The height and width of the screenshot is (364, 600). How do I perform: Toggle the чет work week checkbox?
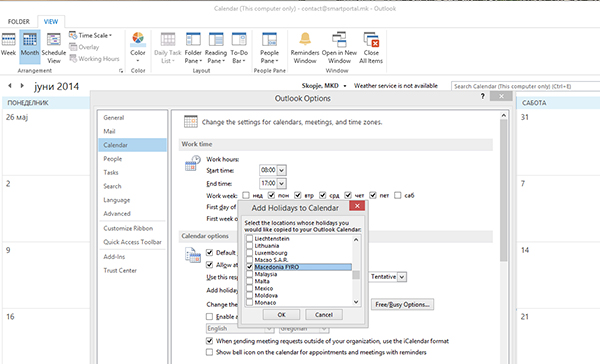tap(348, 195)
